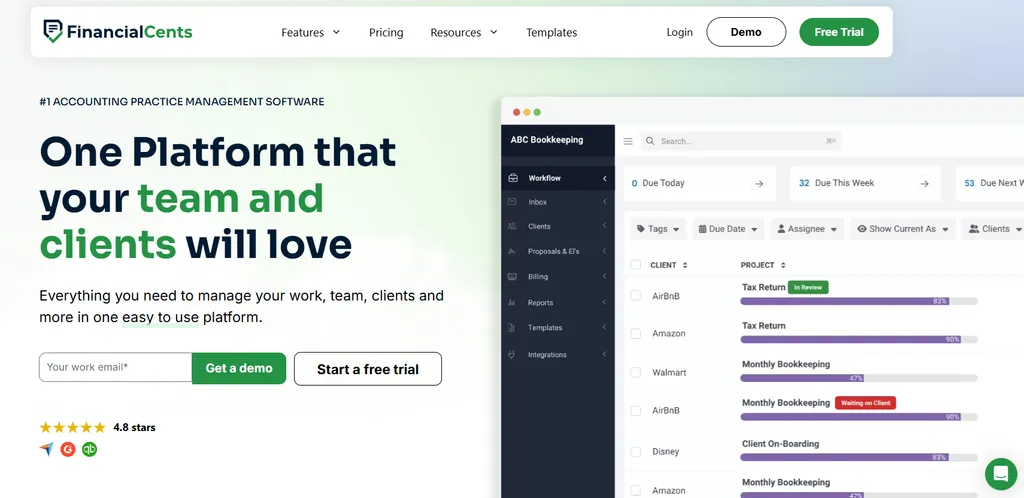This screenshot has width=1024, height=498.
Task: Click the Client On-Boarding project name
Action: pos(780,444)
